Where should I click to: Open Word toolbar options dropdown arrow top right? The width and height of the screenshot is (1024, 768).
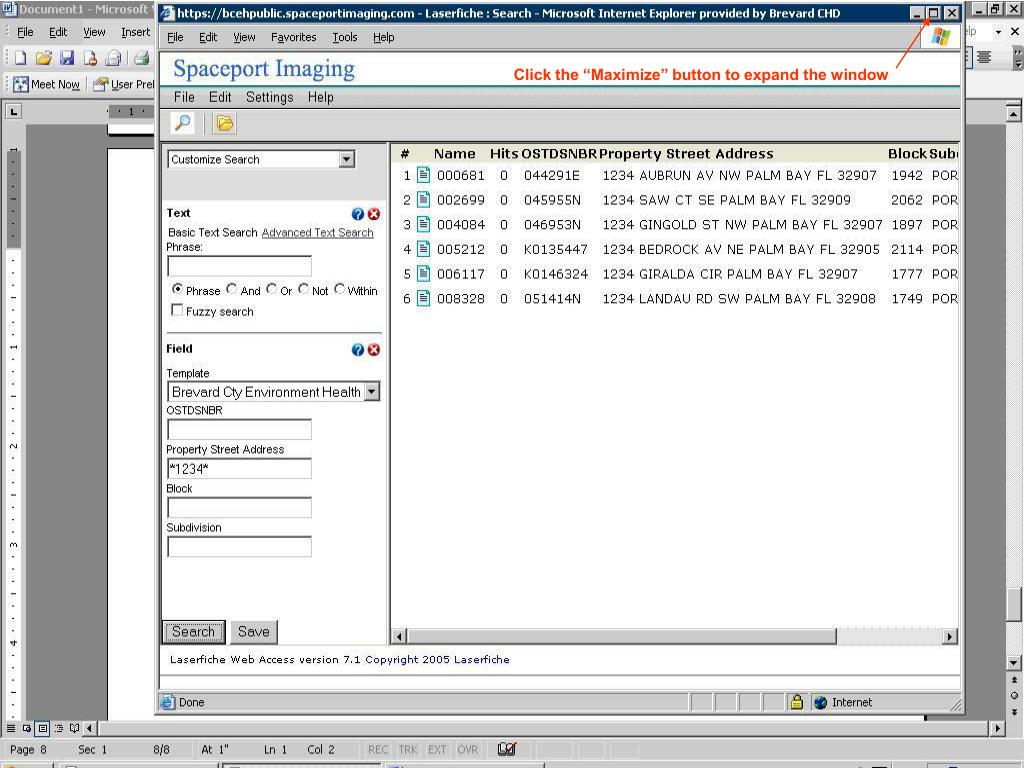pos(998,31)
